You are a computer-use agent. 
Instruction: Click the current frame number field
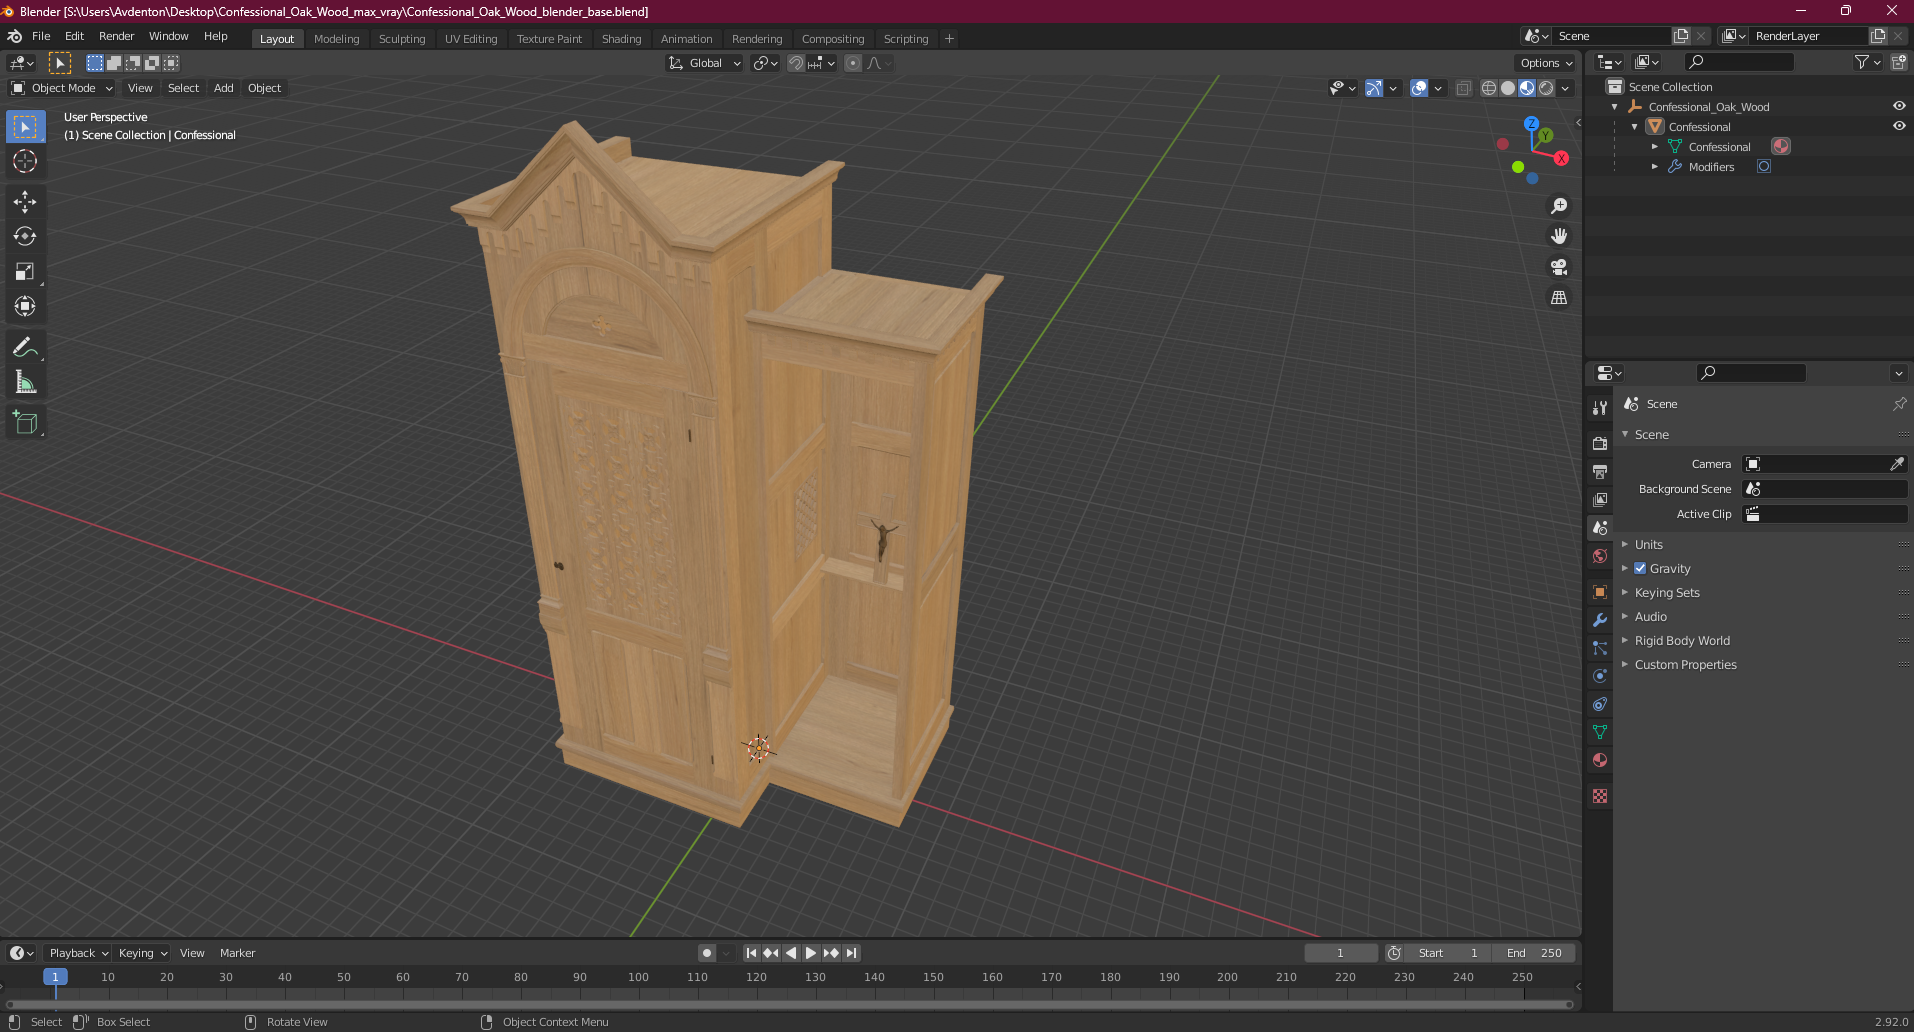(1341, 953)
